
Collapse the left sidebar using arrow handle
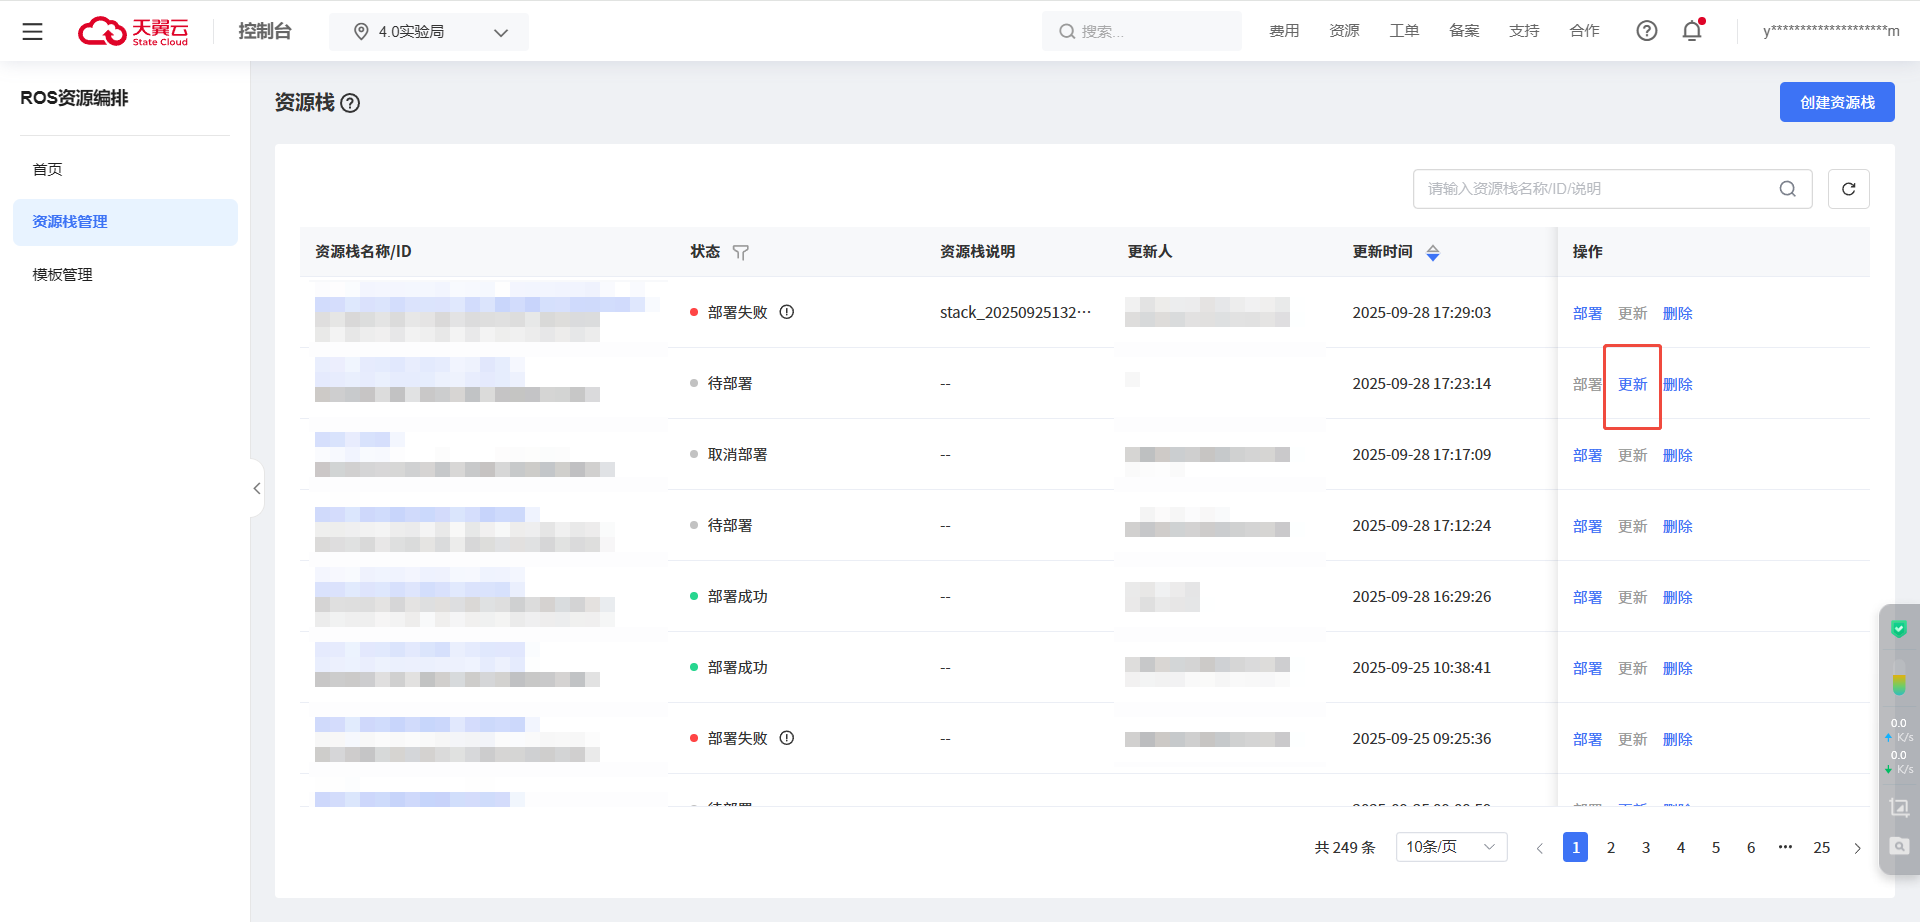point(257,488)
